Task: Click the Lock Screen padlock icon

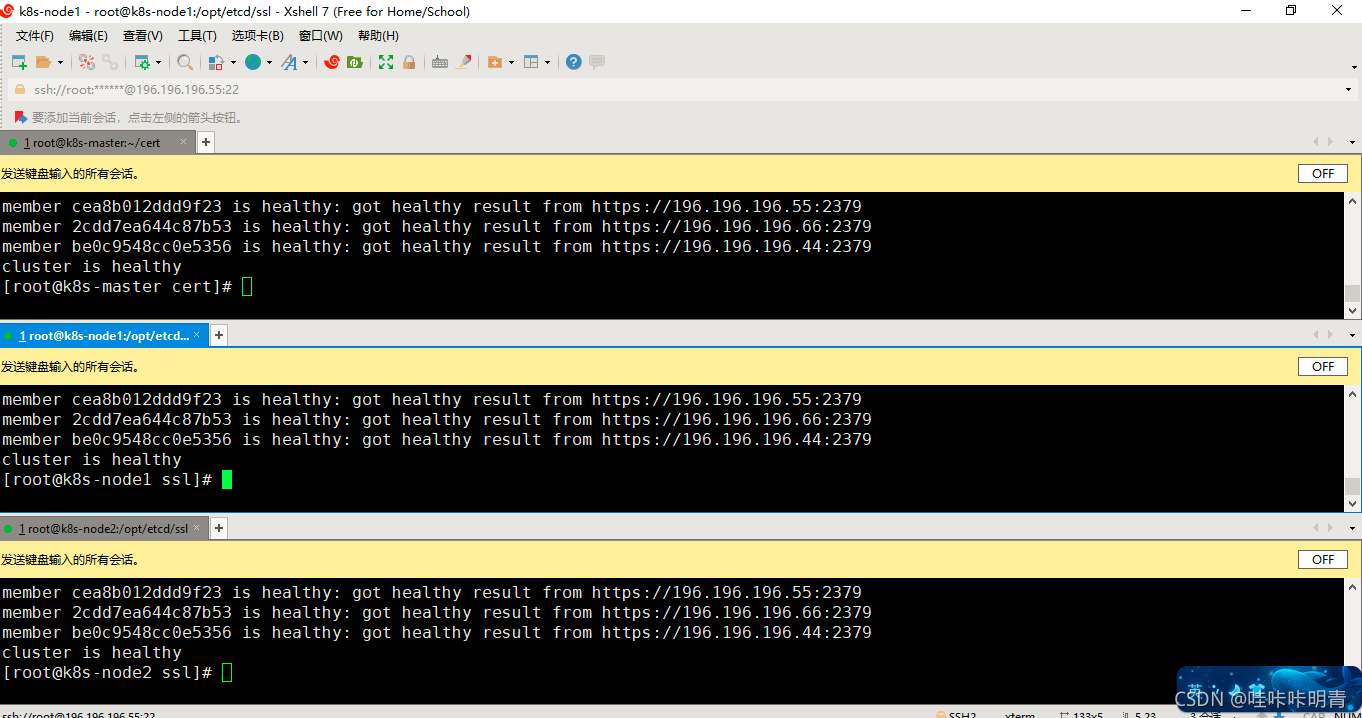Action: coord(409,62)
